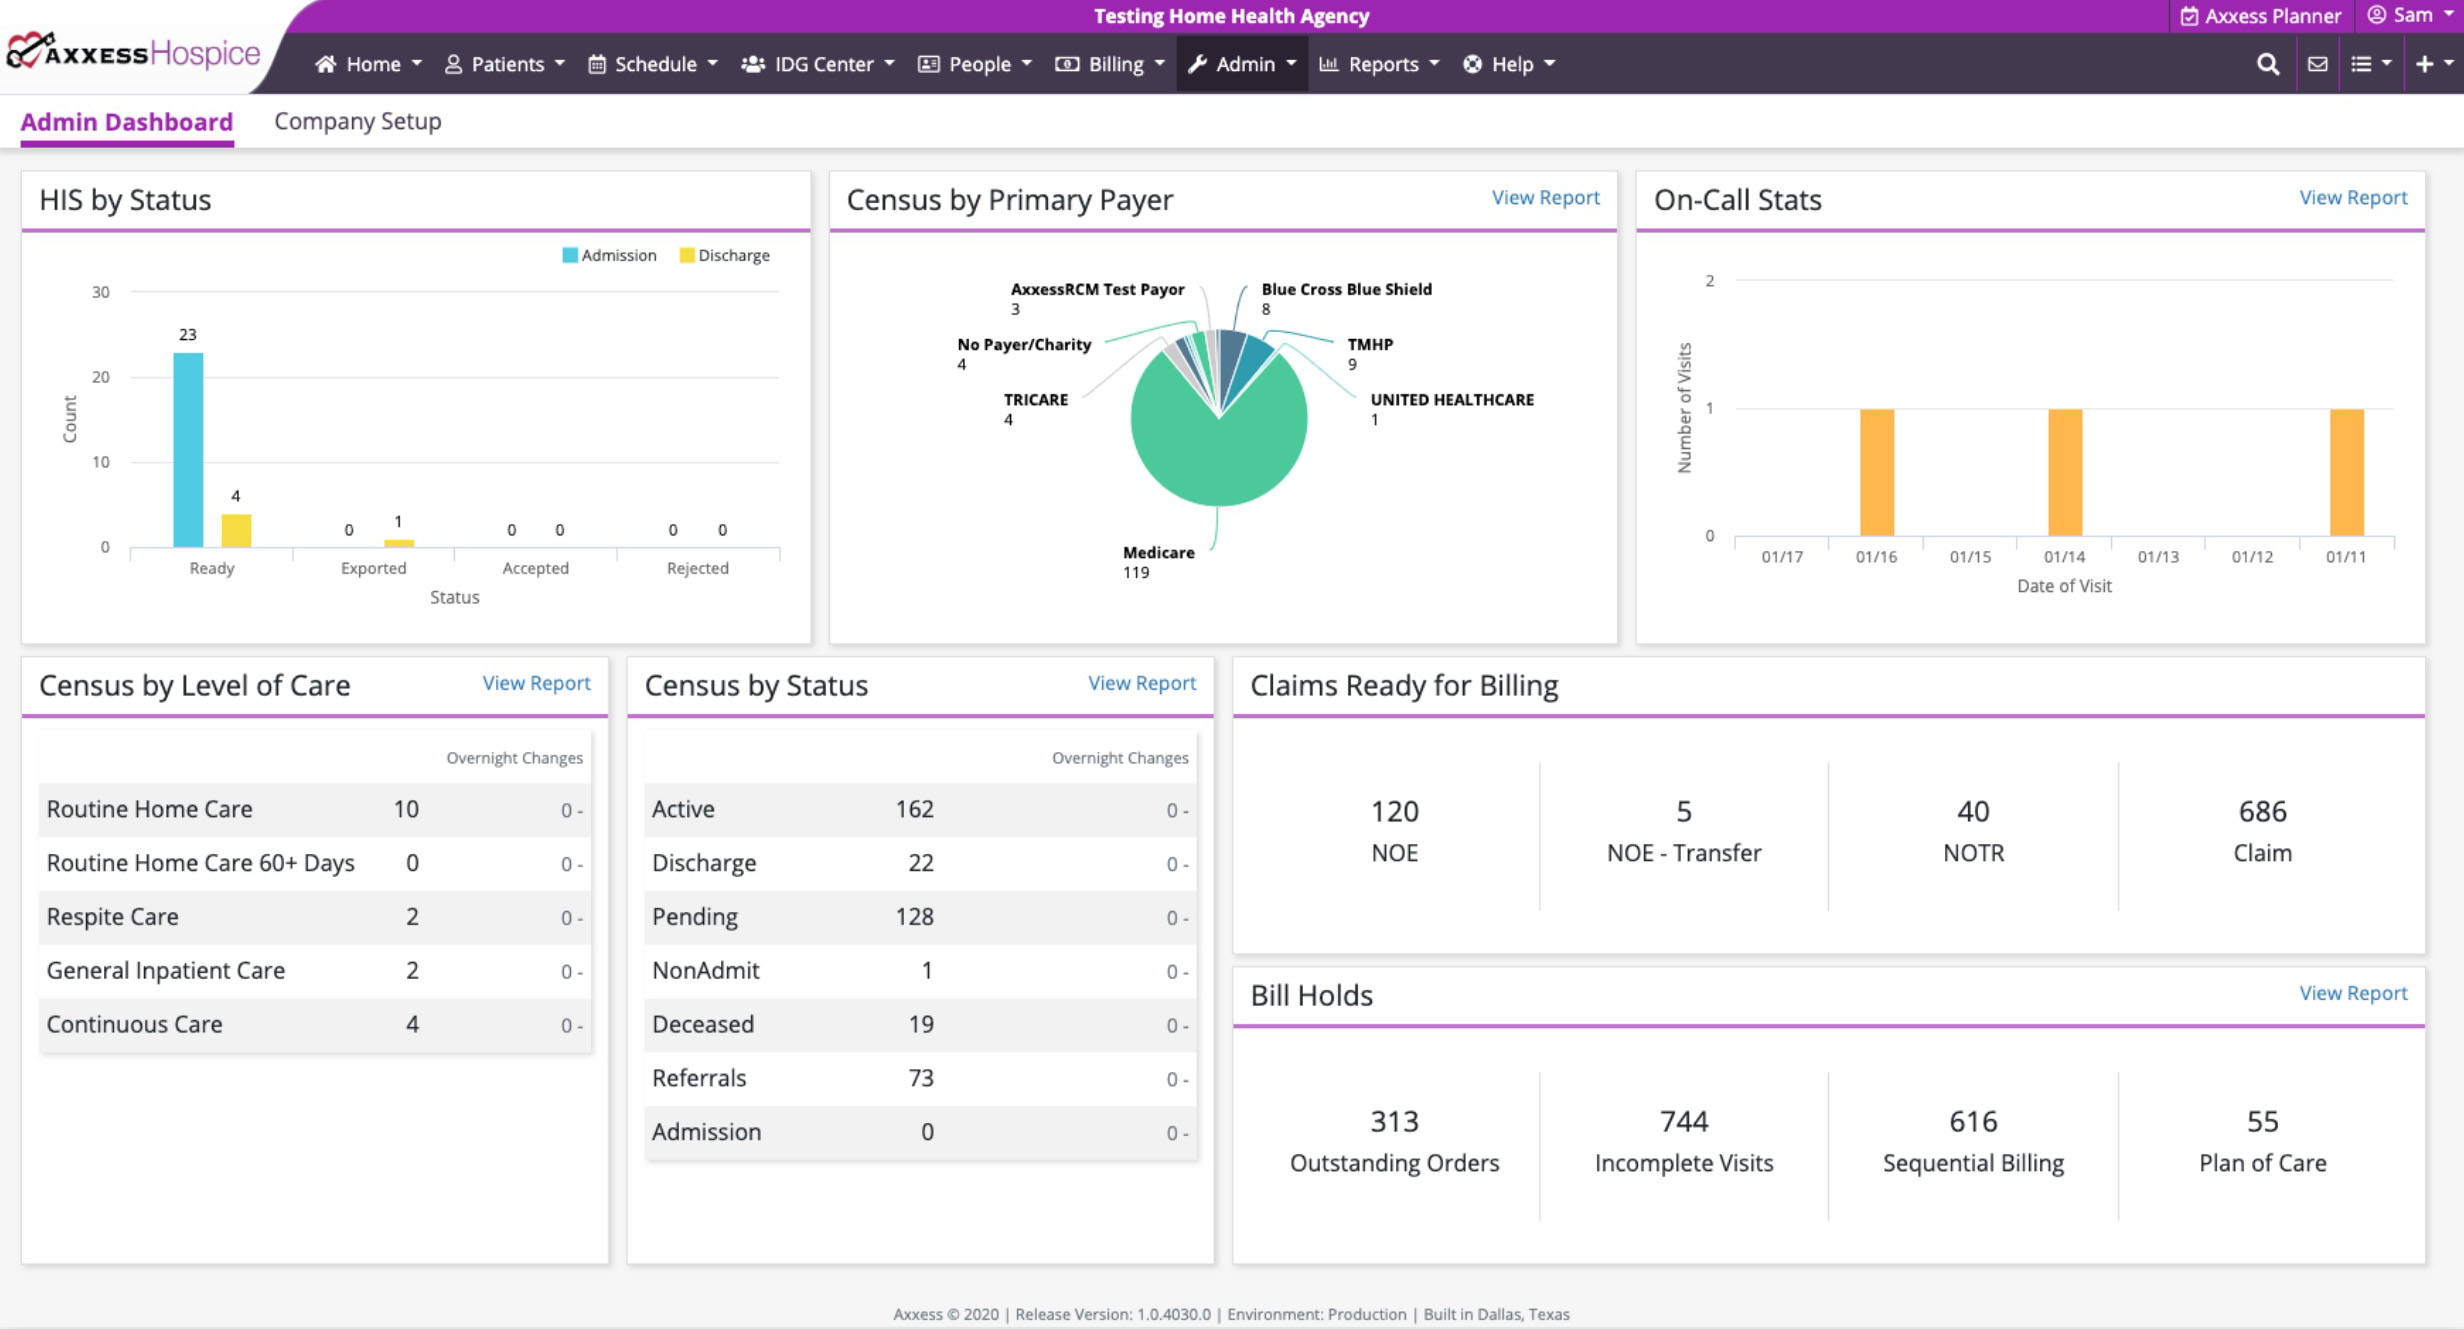Open the list view menu icon
Screen dimensions: 2464x1329
(x=2361, y=64)
